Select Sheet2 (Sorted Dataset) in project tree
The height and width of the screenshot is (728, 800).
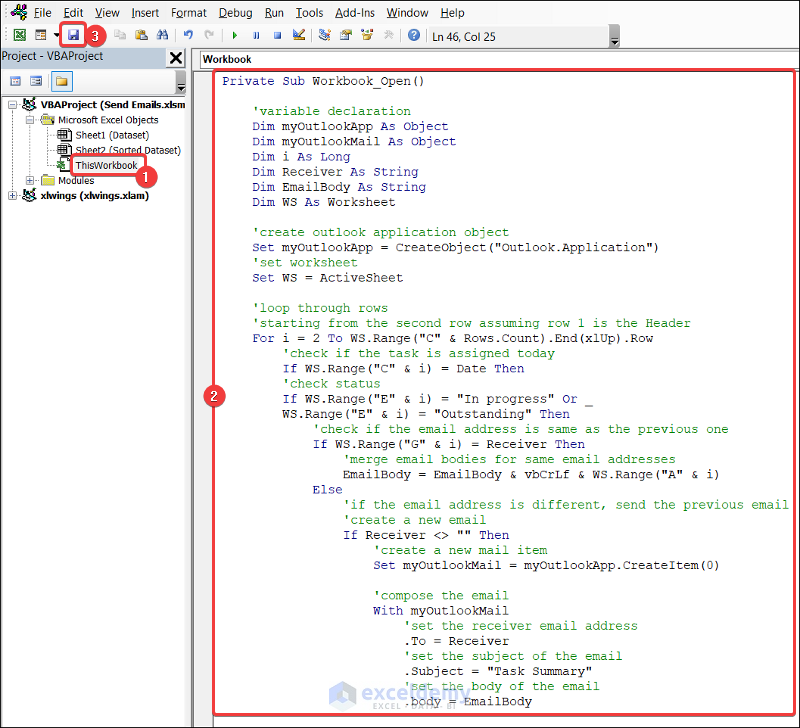coord(128,150)
